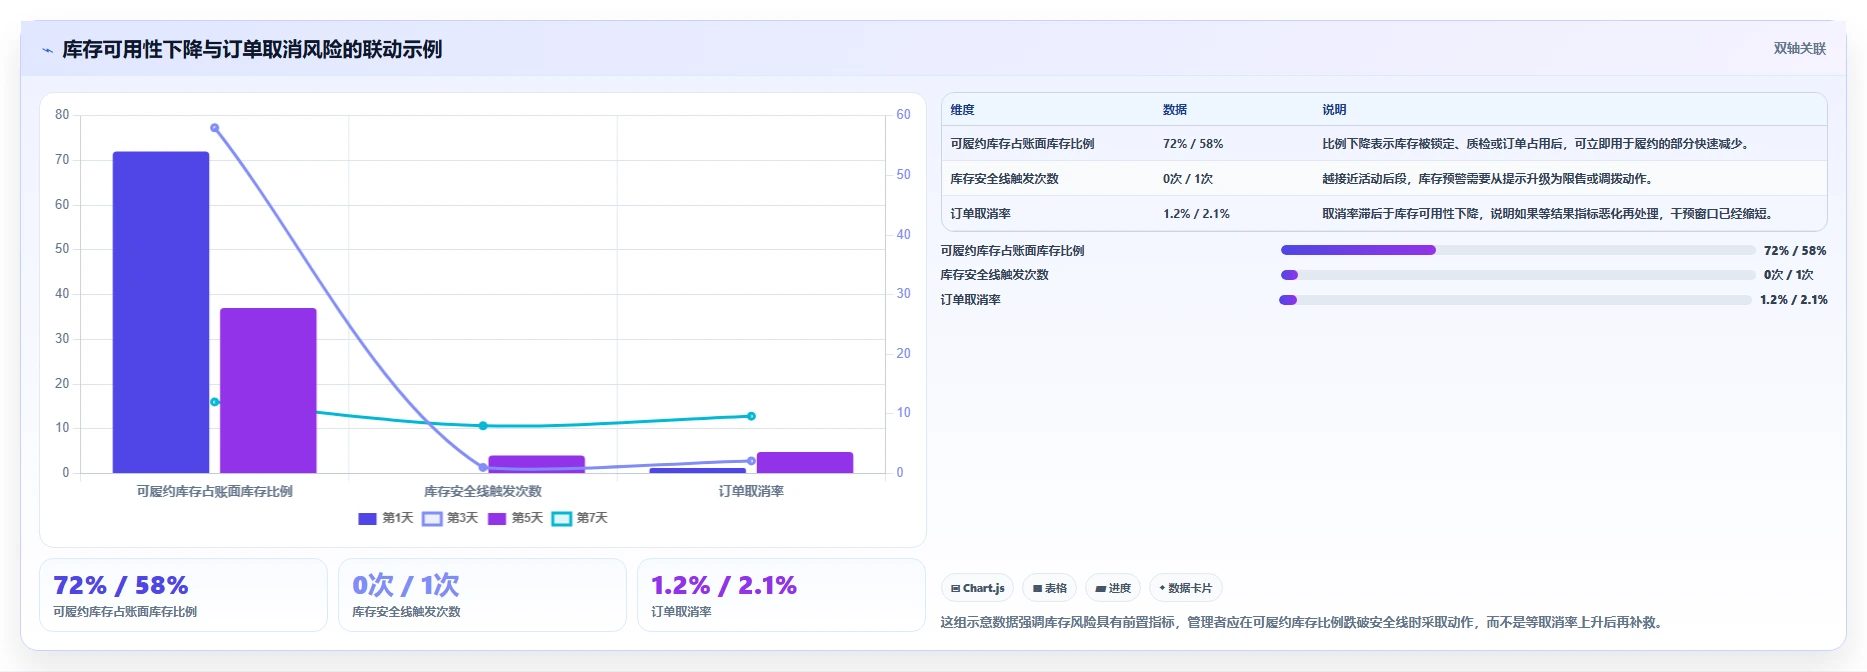The image size is (1867, 672).
Task: Toggle the 第1天 legend series
Action: (x=385, y=518)
